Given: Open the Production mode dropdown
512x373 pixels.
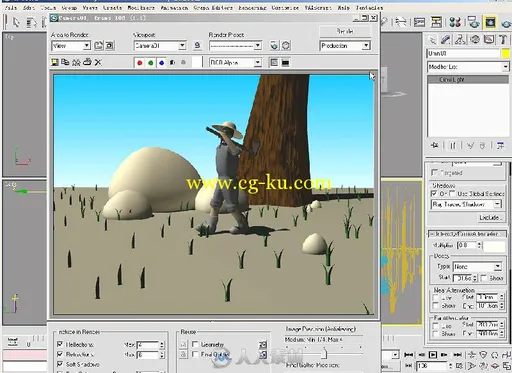Looking at the screenshot, I should click(345, 46).
